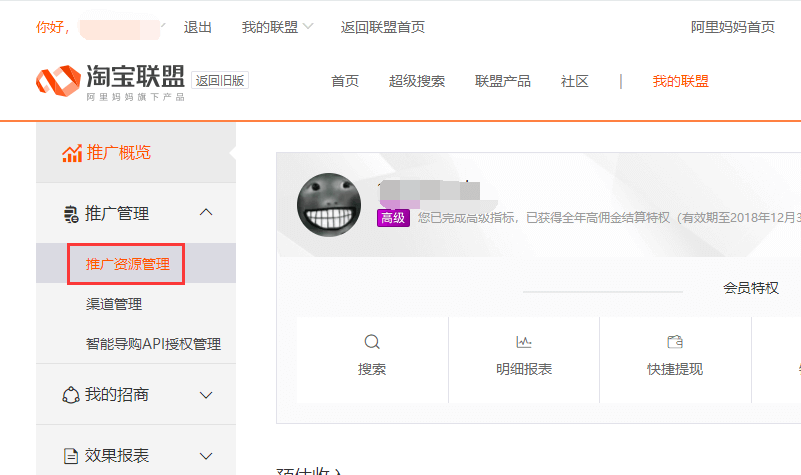Go to 联盟产品 navigation item

(x=503, y=81)
